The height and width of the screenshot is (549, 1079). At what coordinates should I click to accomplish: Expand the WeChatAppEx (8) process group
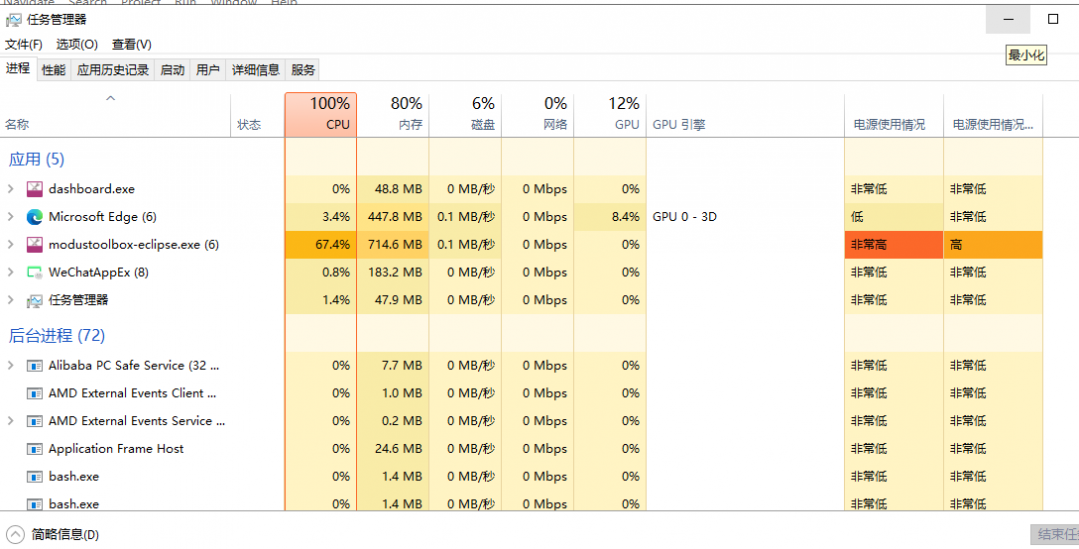click(10, 272)
